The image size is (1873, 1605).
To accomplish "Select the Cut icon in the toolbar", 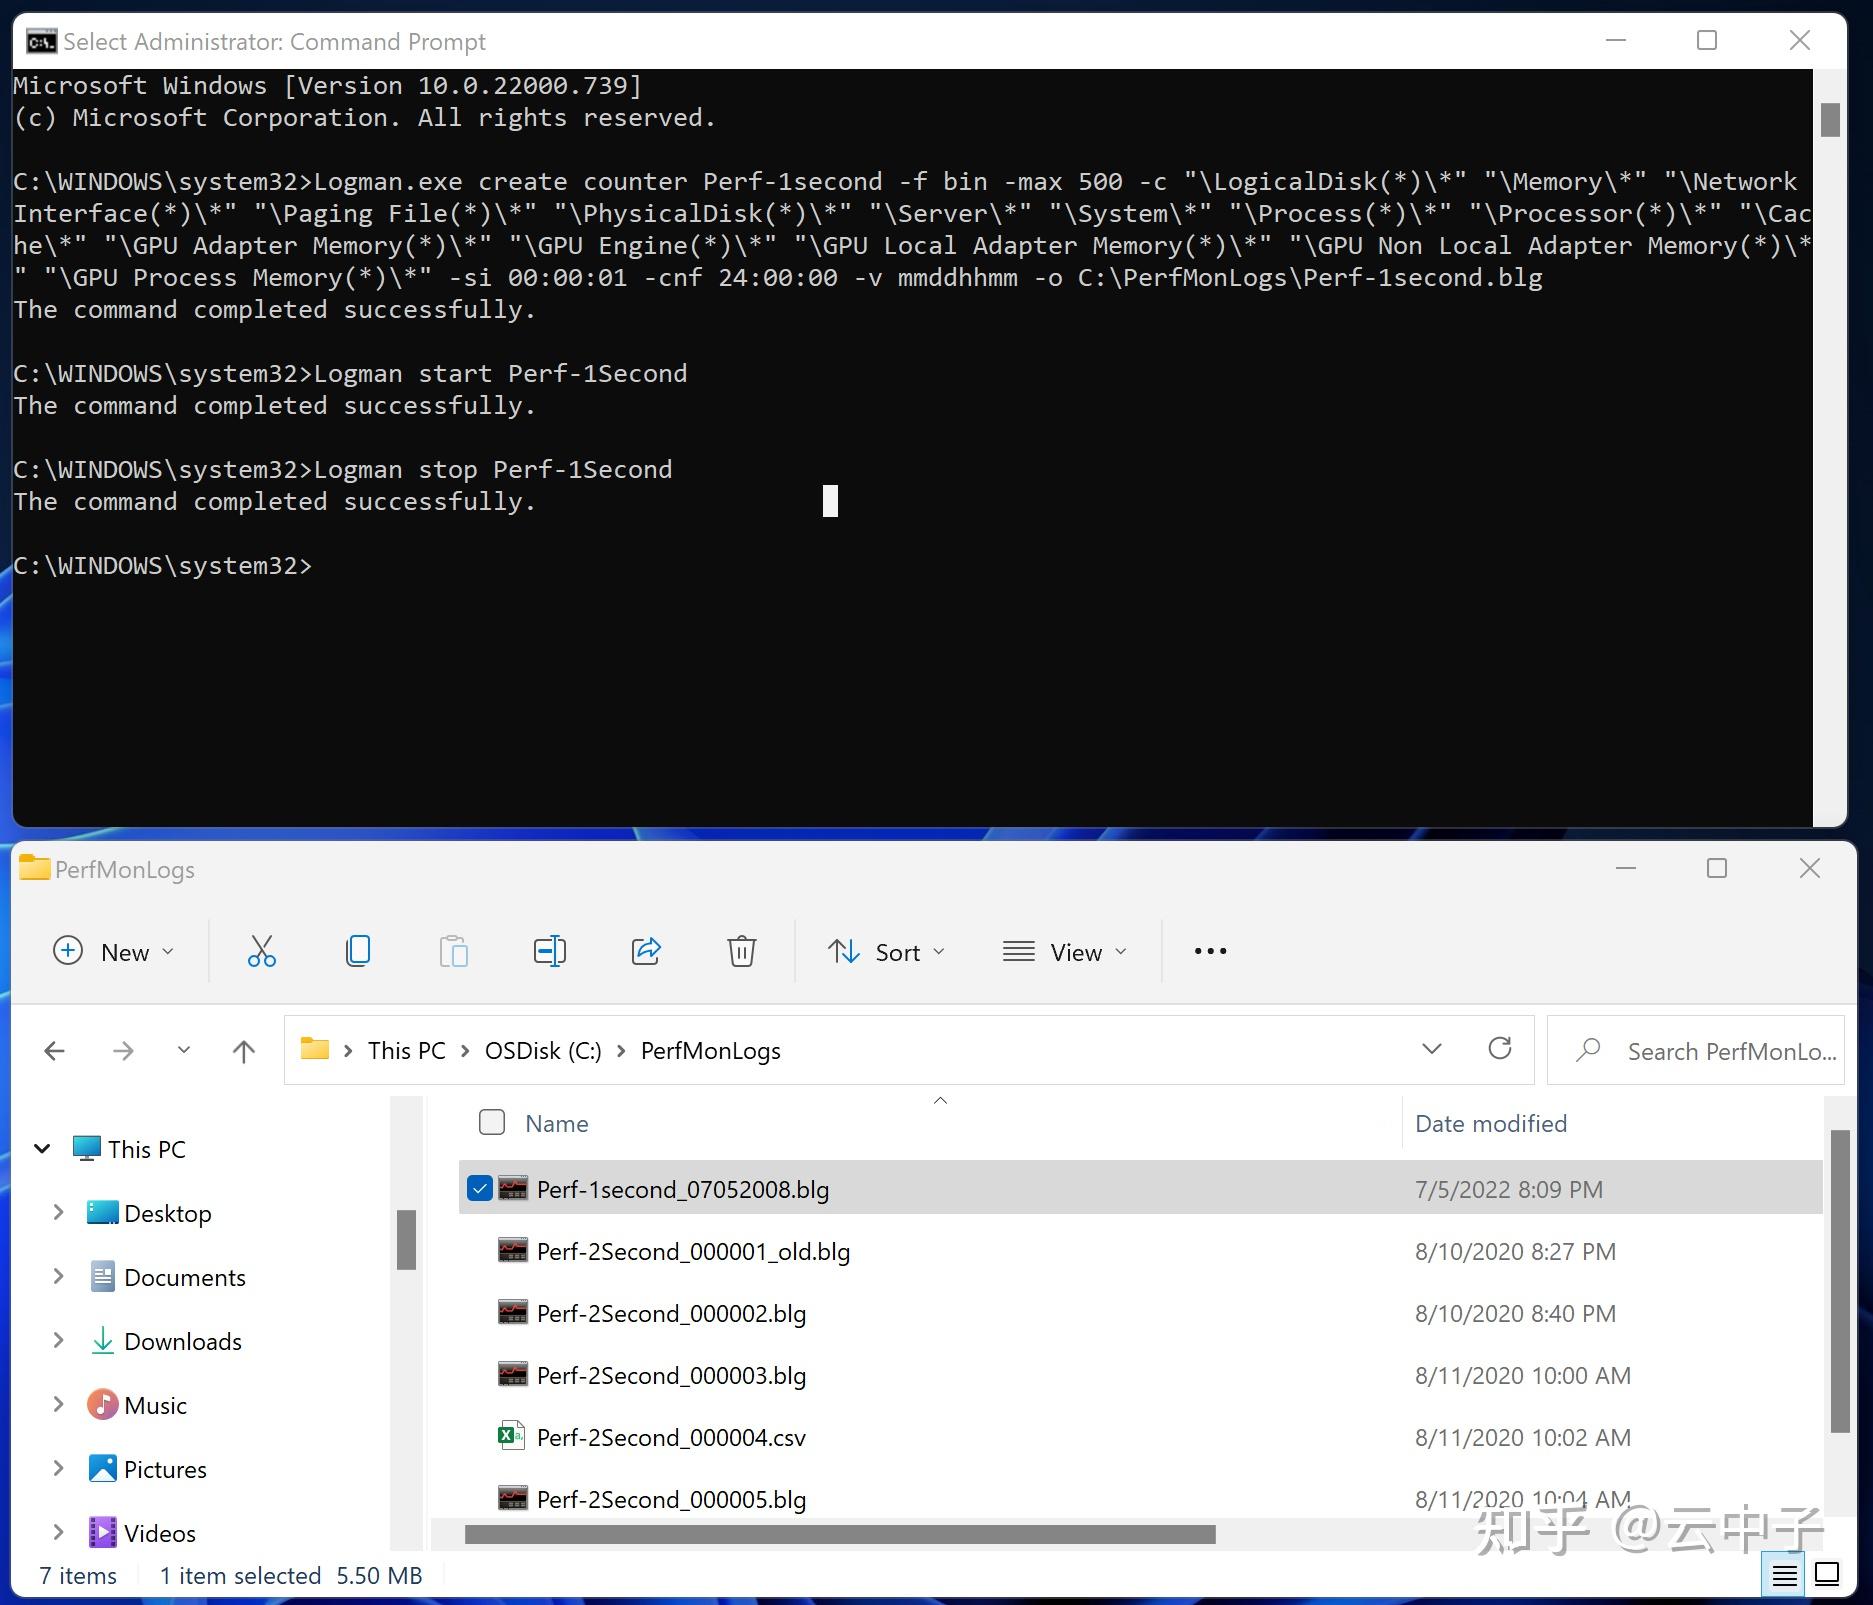I will [261, 951].
